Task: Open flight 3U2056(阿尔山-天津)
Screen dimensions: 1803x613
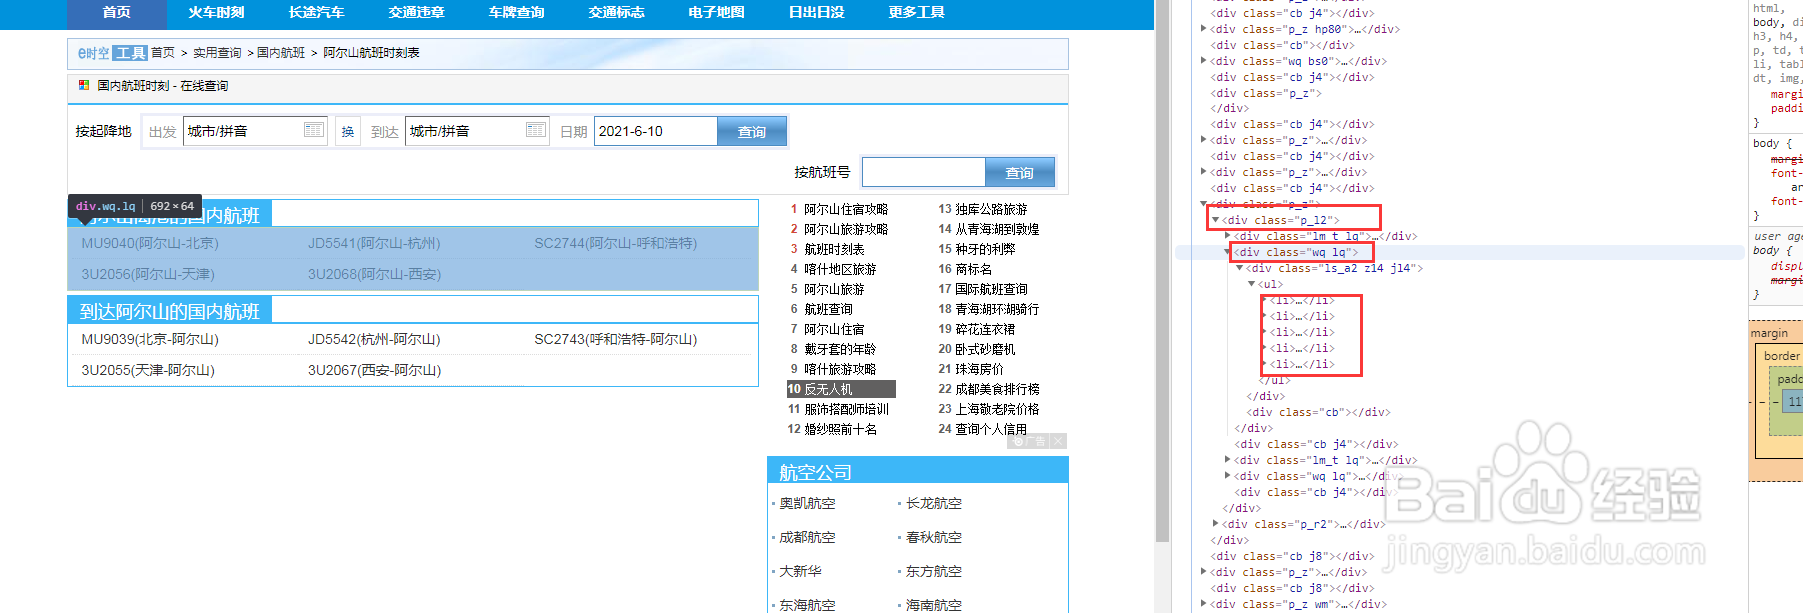Action: [x=148, y=274]
